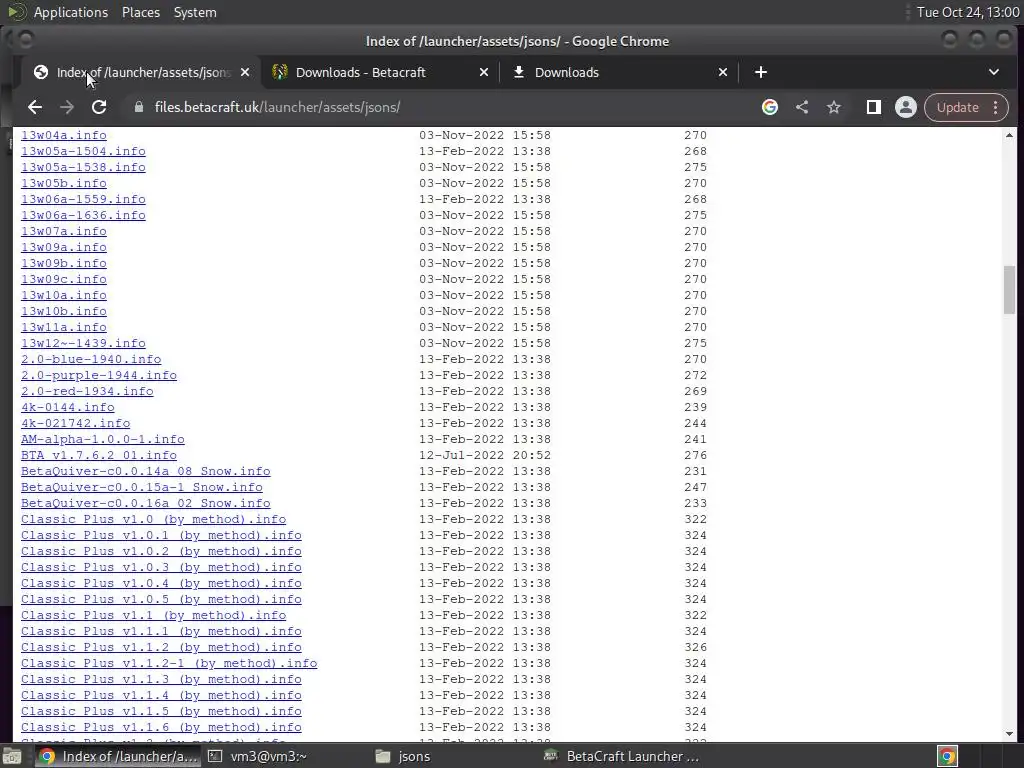Click the file size 276
1024x768 pixels.
click(x=696, y=455)
